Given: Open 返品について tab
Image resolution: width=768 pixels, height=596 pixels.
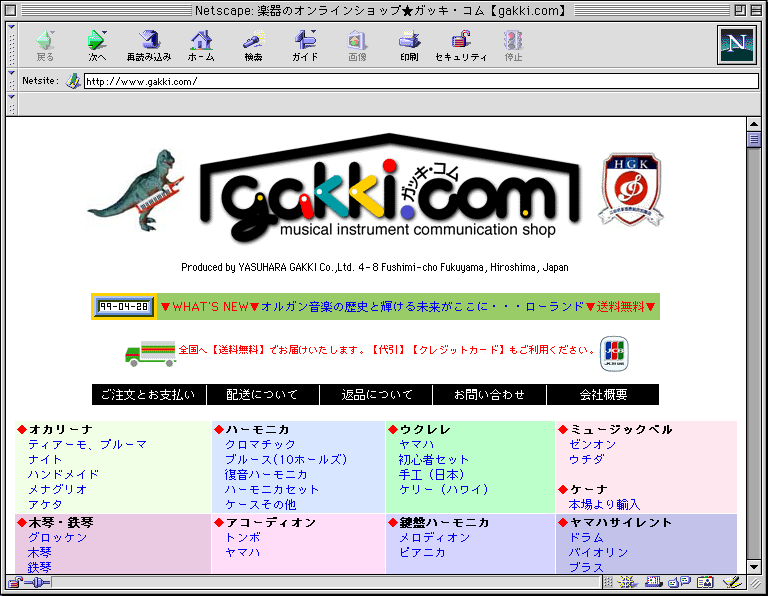Looking at the screenshot, I should click(x=376, y=395).
